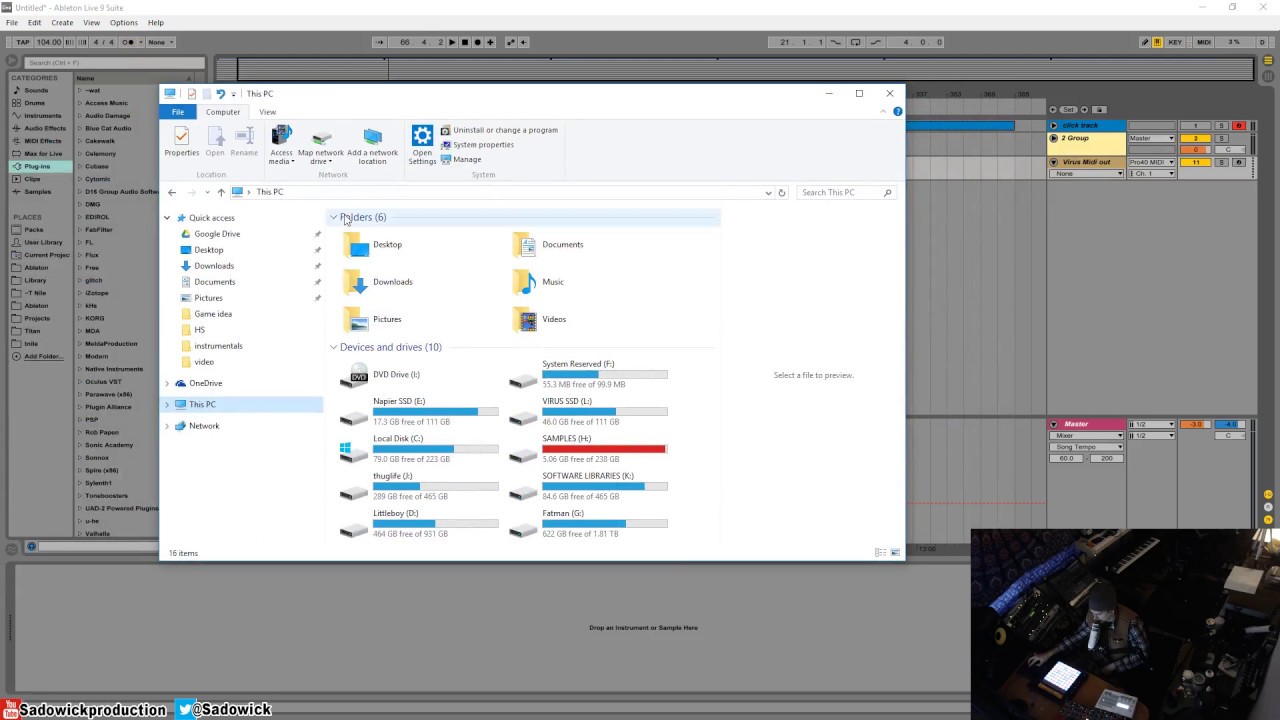Click System properties in ribbon
The width and height of the screenshot is (1280, 720).
pos(477,145)
